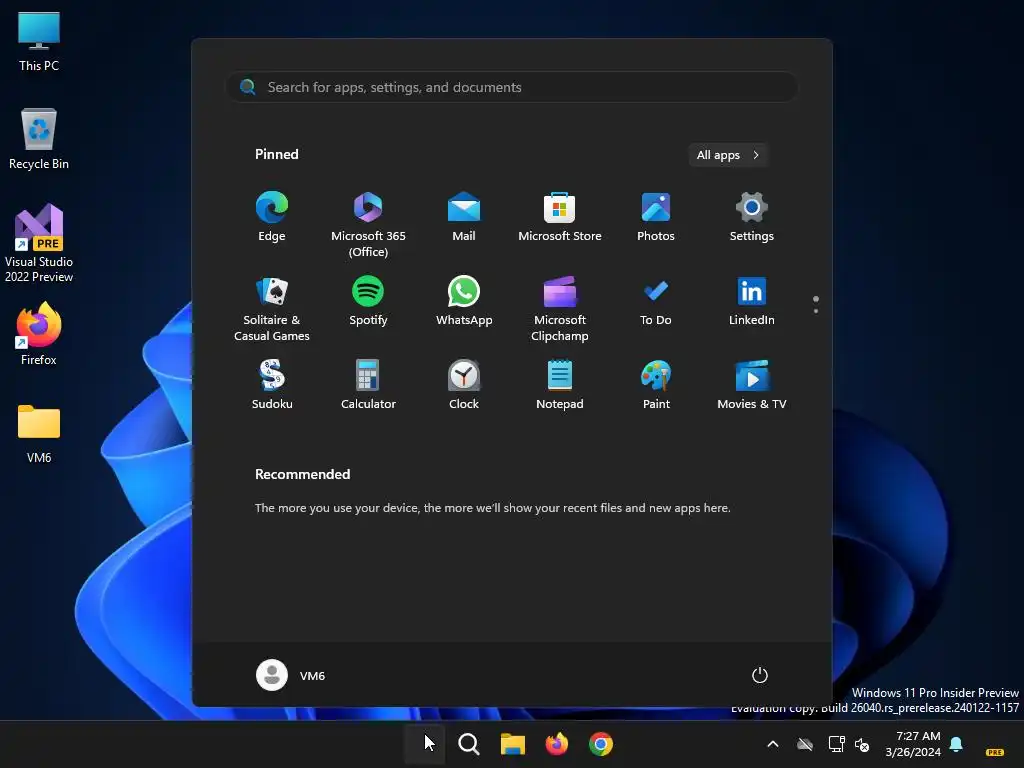Click the Pinned section heading
This screenshot has height=768, width=1024.
(276, 154)
